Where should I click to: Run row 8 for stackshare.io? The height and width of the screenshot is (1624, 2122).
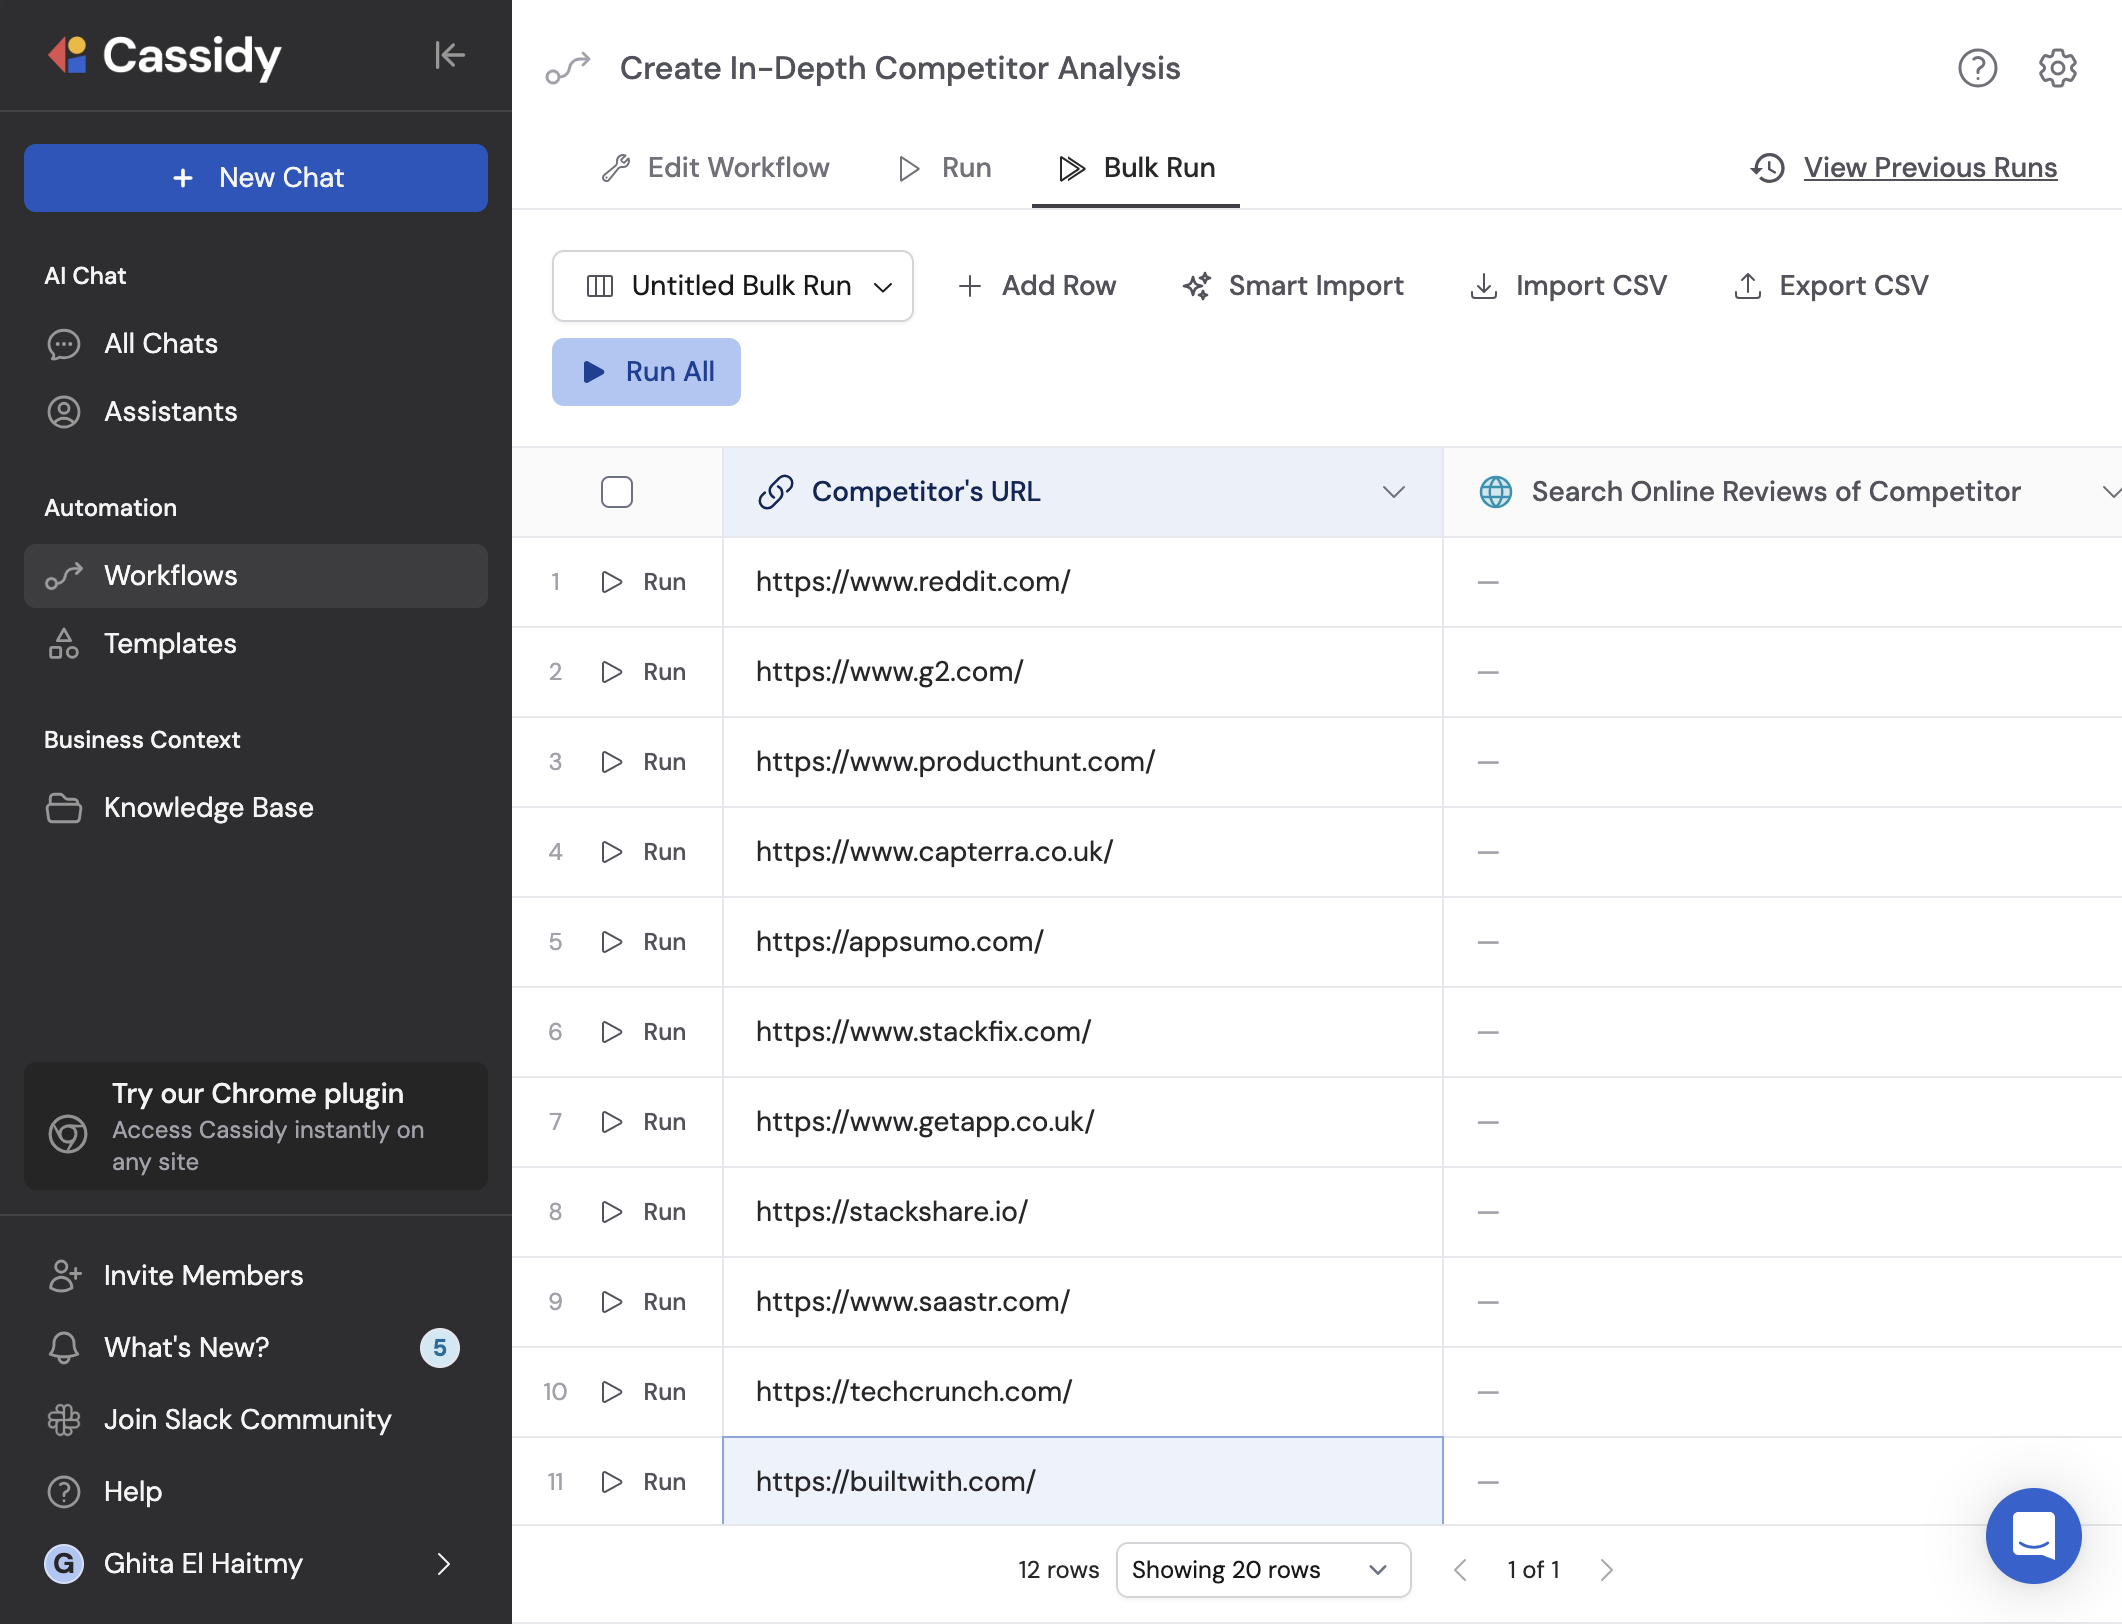[x=643, y=1212]
